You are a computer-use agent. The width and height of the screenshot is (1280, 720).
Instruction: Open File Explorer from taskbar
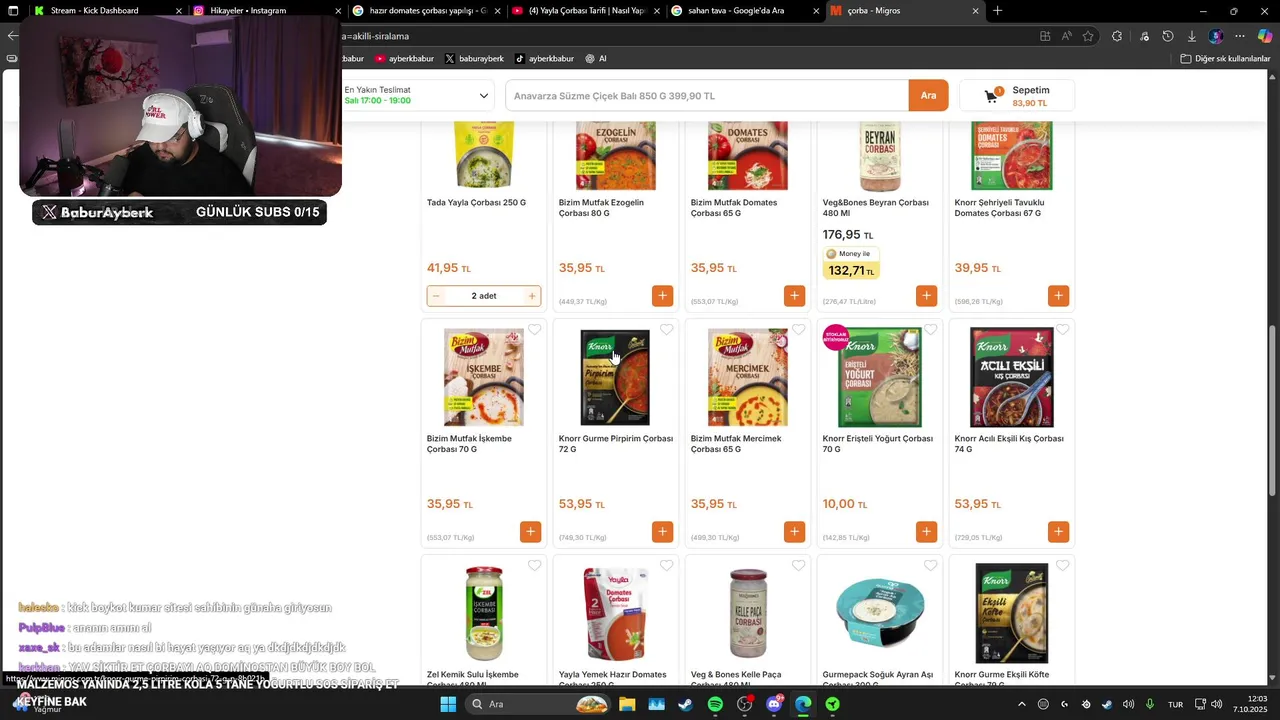(x=627, y=704)
